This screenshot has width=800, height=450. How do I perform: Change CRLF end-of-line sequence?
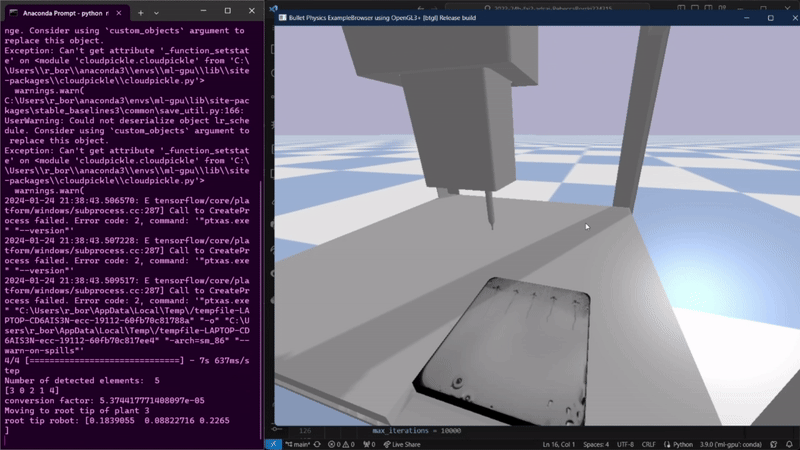coord(648,444)
